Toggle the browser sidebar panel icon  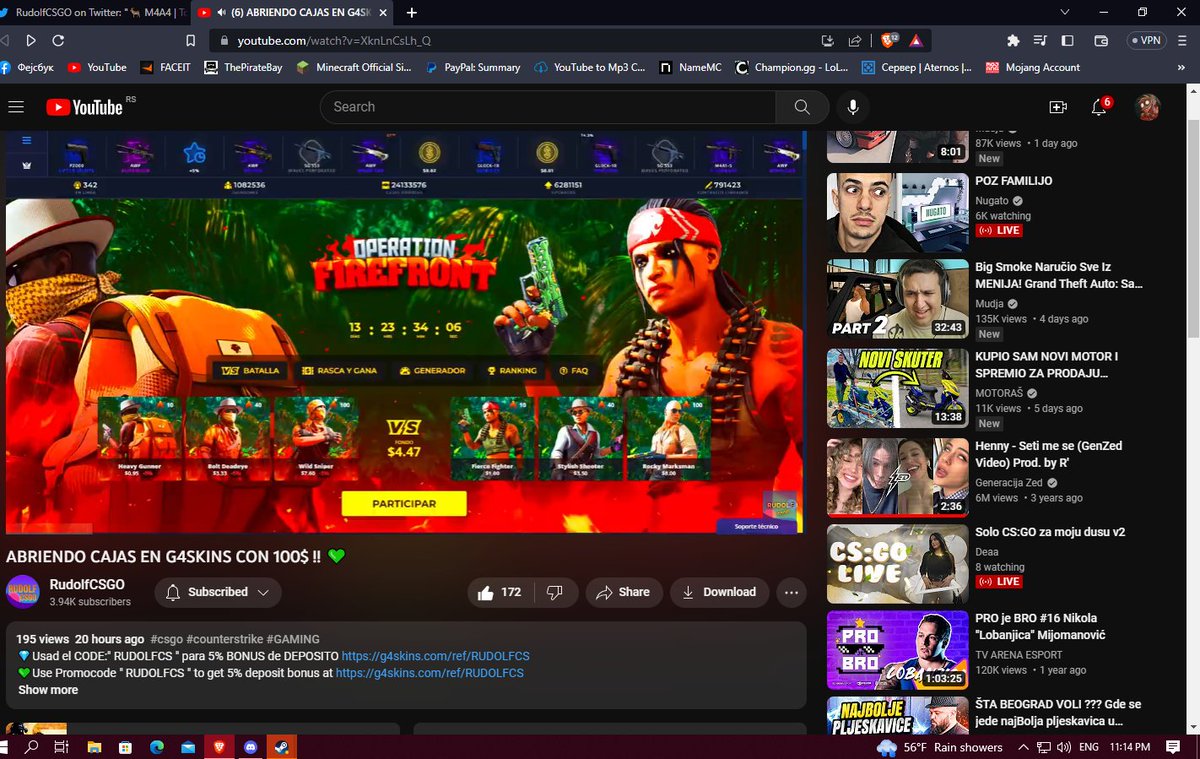coord(1067,41)
